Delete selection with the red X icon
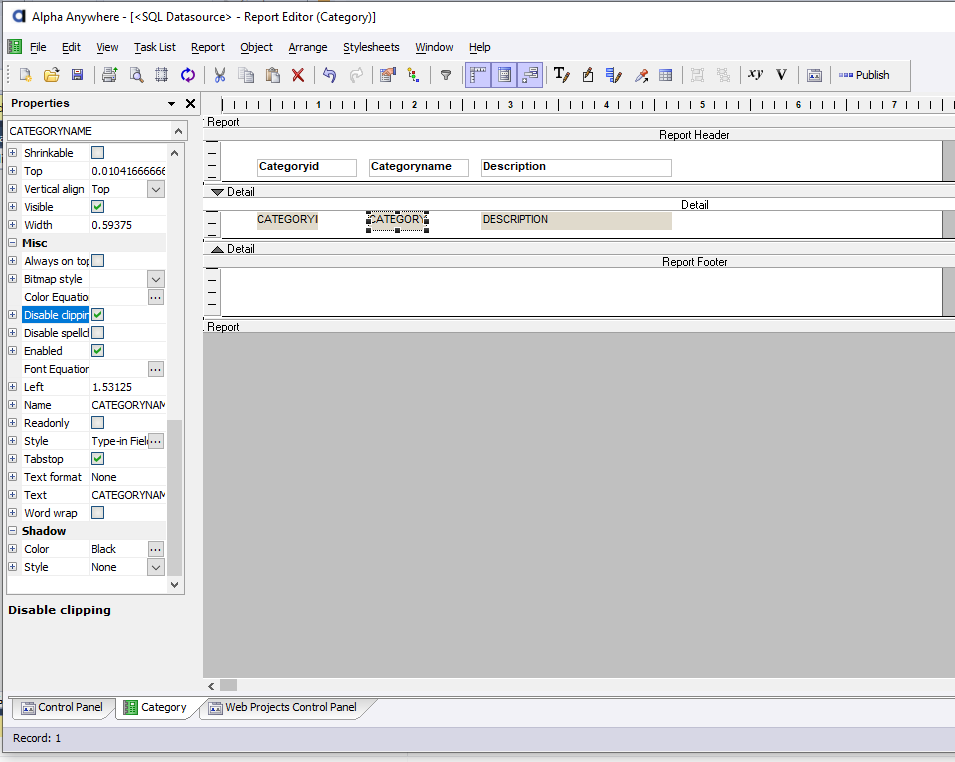Image resolution: width=955 pixels, height=762 pixels. coord(298,75)
